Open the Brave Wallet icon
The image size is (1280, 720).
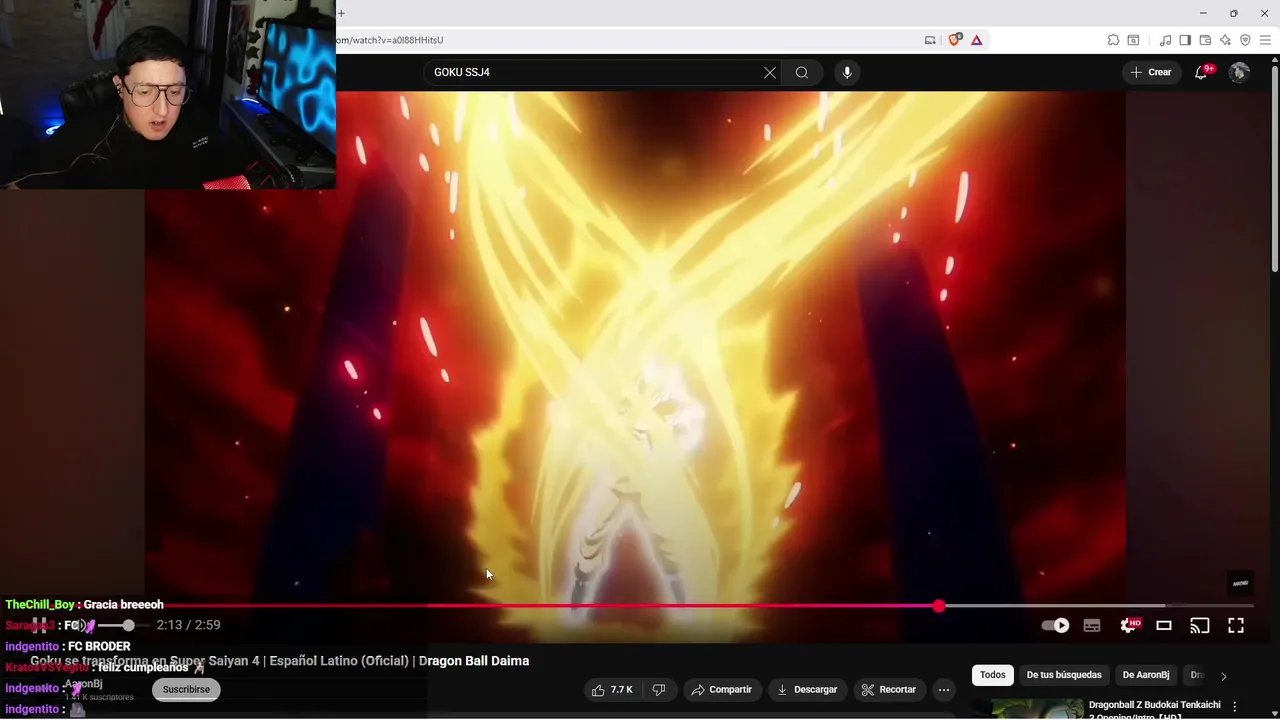(x=1205, y=40)
